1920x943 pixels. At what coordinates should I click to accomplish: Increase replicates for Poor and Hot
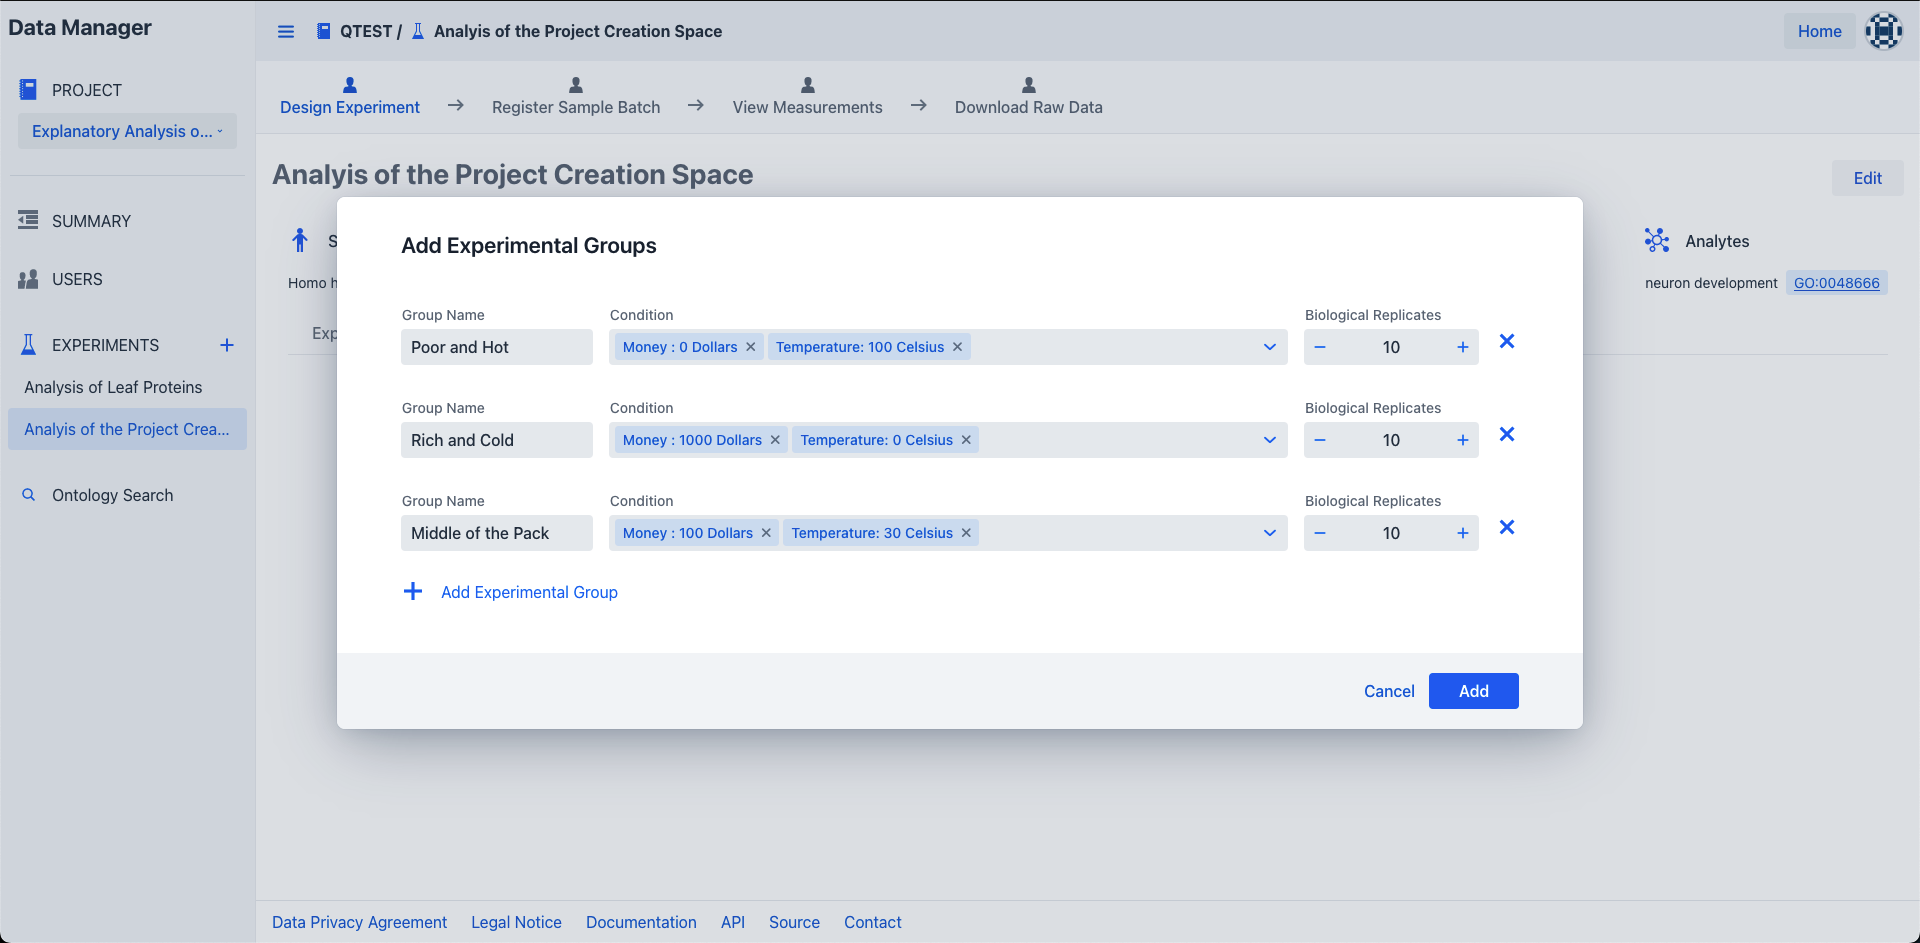(x=1463, y=347)
